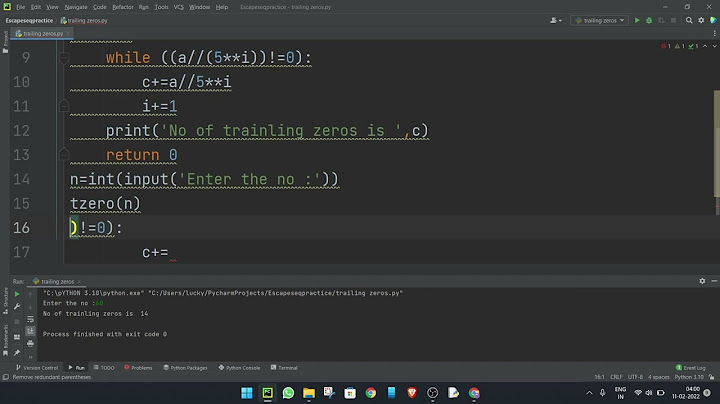Open the File menu
The width and height of the screenshot is (720, 404).
(x=21, y=7)
